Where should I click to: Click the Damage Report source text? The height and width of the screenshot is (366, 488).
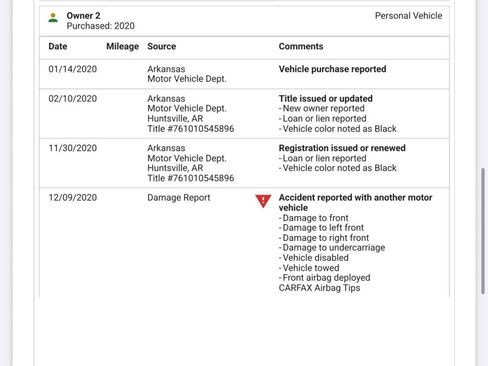[179, 198]
